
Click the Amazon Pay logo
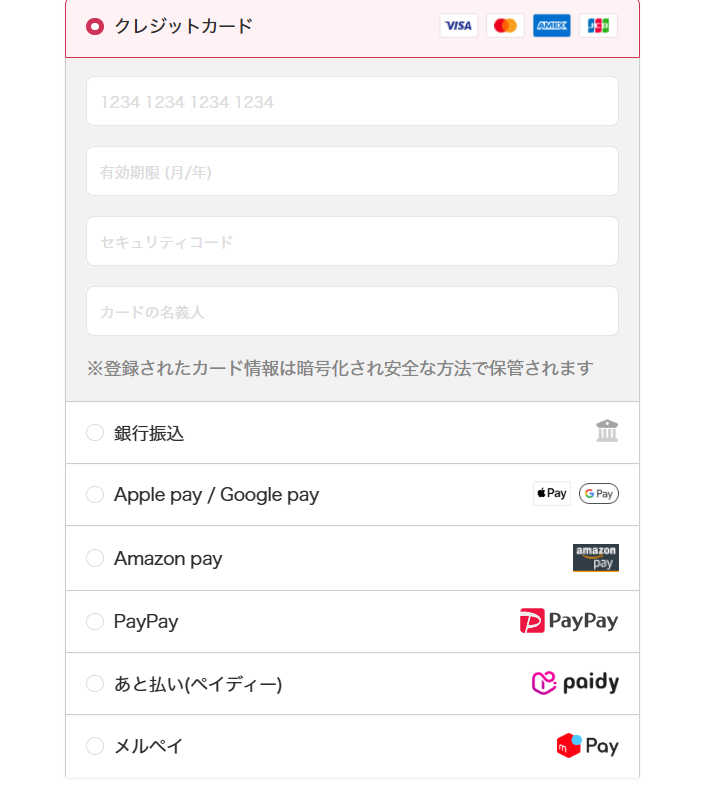[596, 558]
